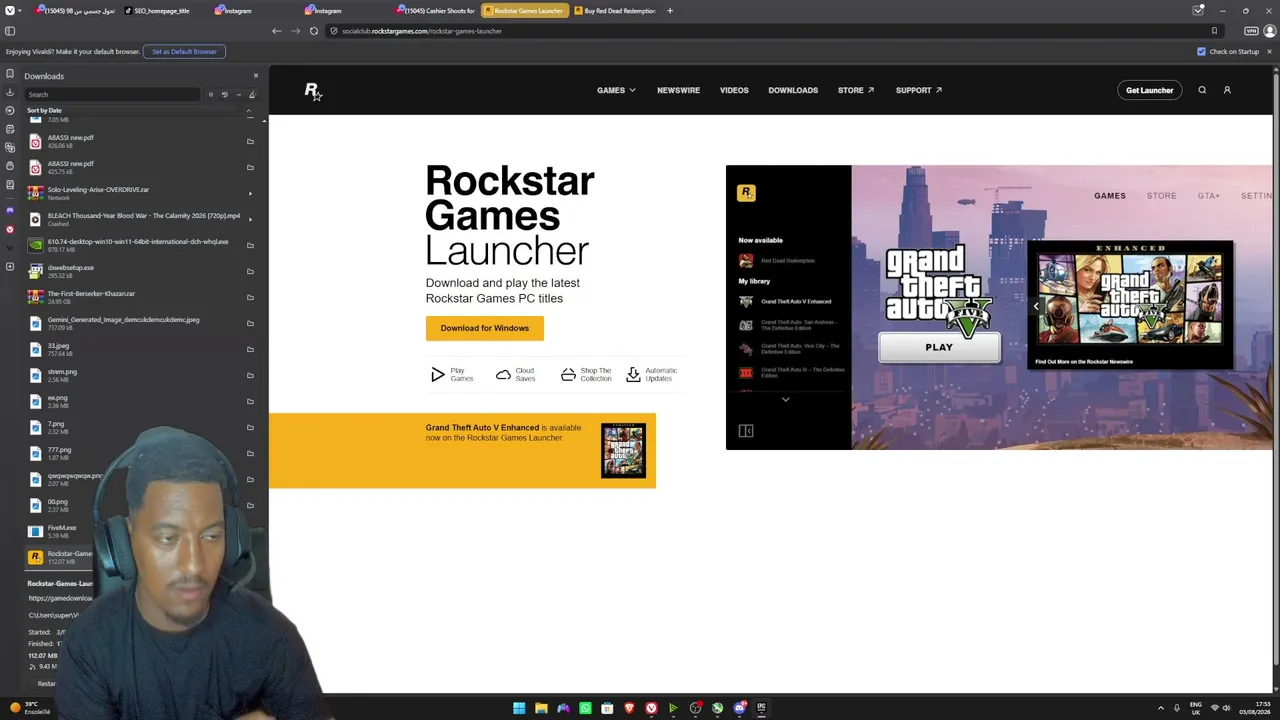1280x720 pixels.
Task: Expand the GAMES navigation dropdown
Action: [x=616, y=90]
